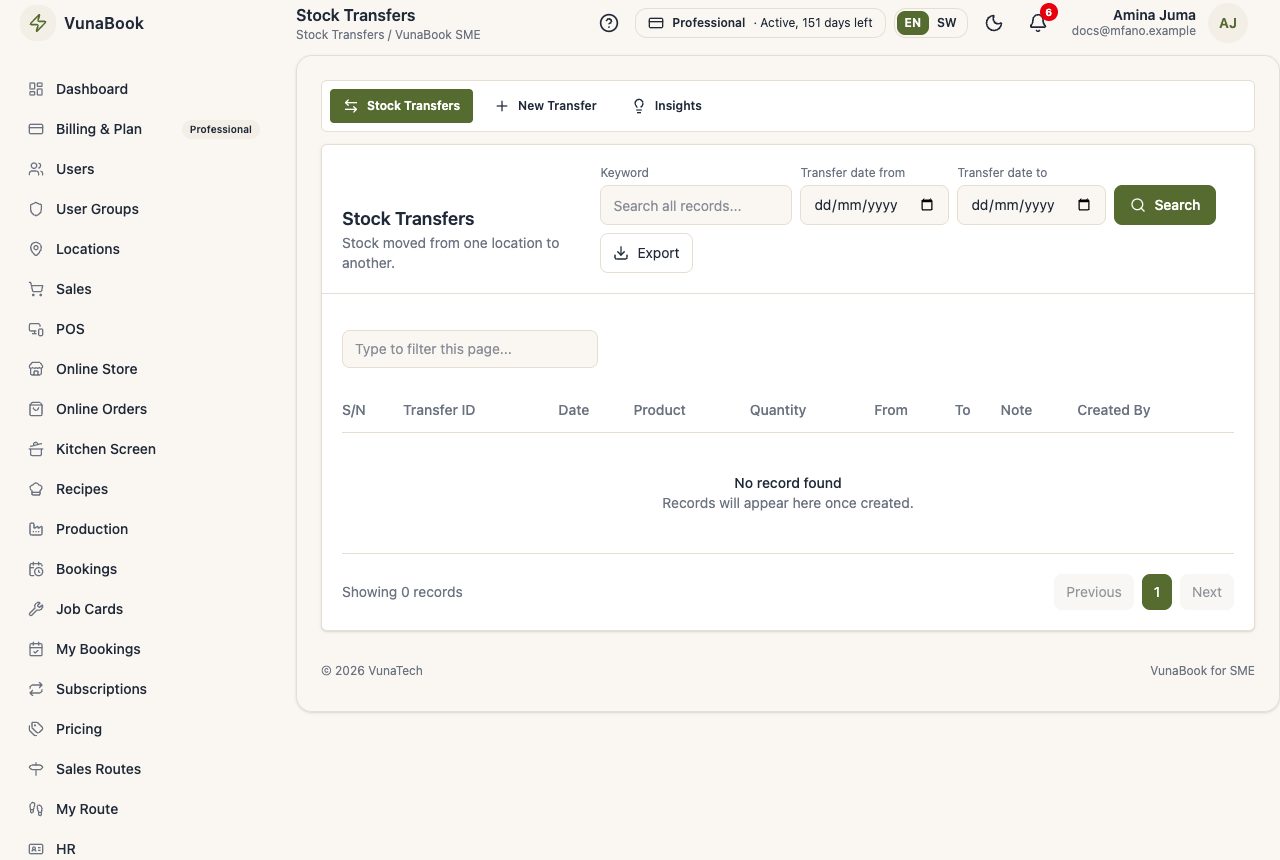
Task: Switch language to SW
Action: [x=946, y=23]
